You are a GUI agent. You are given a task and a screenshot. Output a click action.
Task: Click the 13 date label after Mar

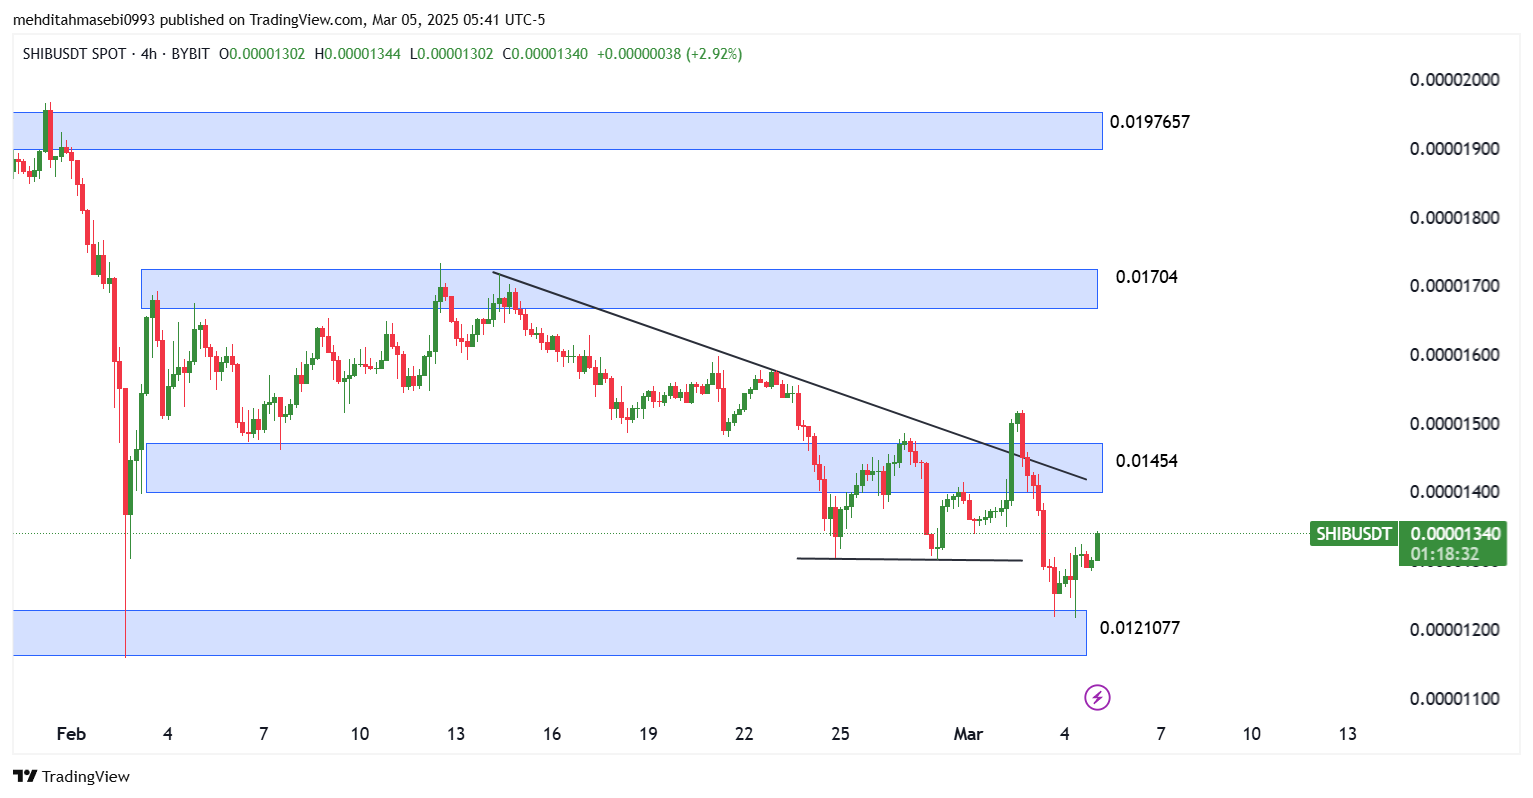tap(1347, 734)
